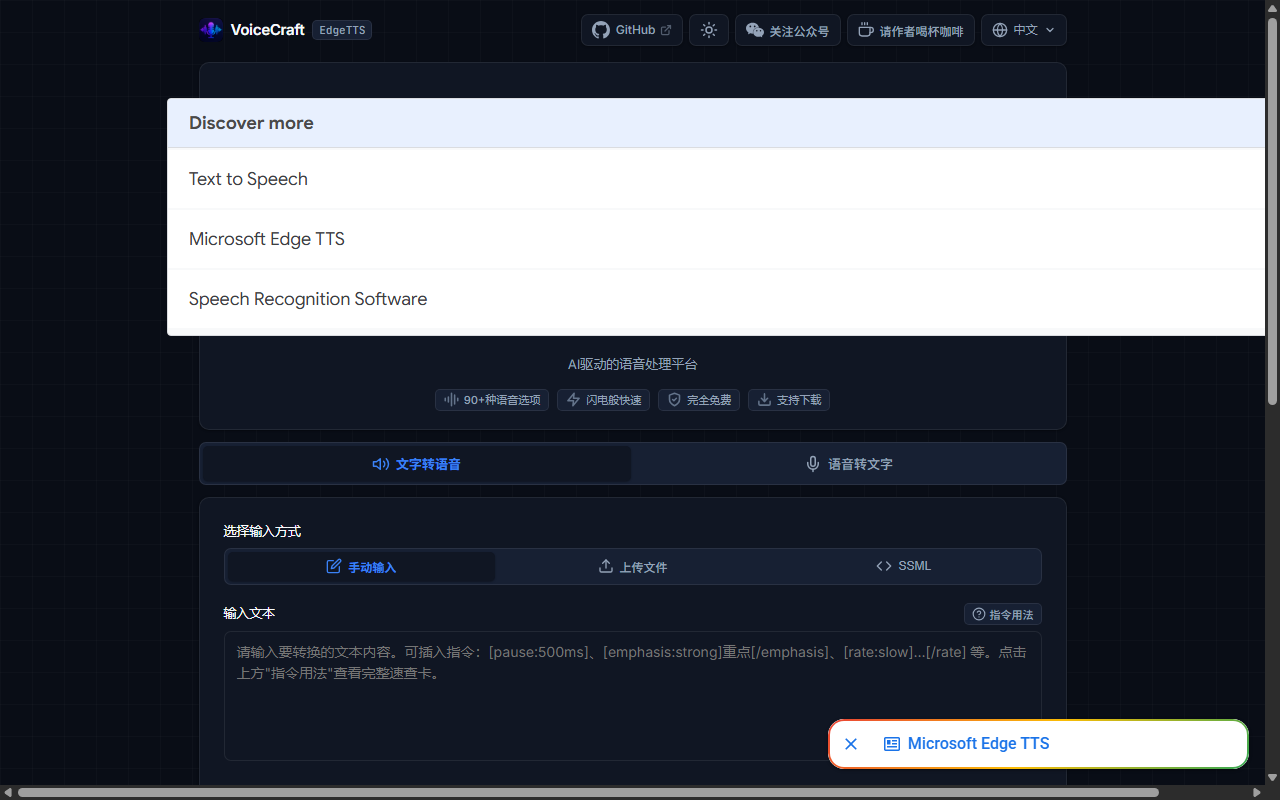Toggle the light/dark theme sun icon
This screenshot has width=1280, height=800.
click(709, 30)
